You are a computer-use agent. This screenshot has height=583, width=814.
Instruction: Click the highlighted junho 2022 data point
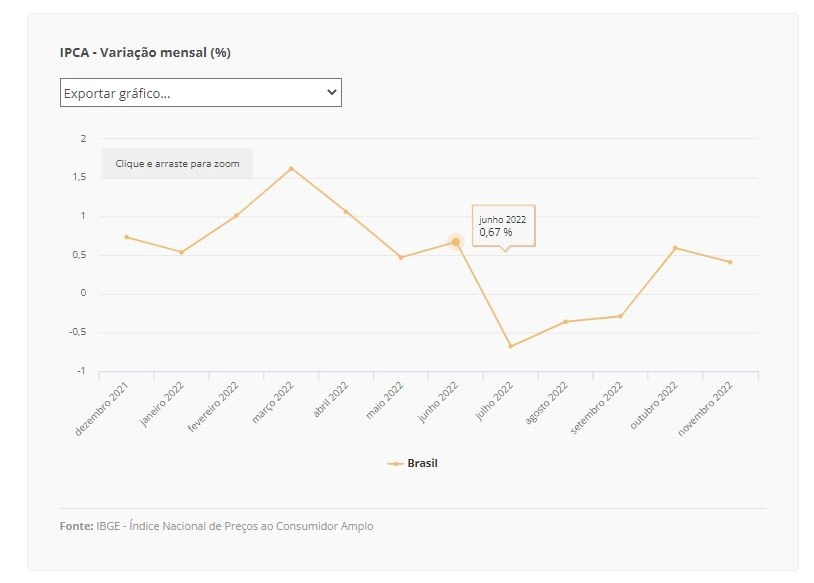(456, 242)
